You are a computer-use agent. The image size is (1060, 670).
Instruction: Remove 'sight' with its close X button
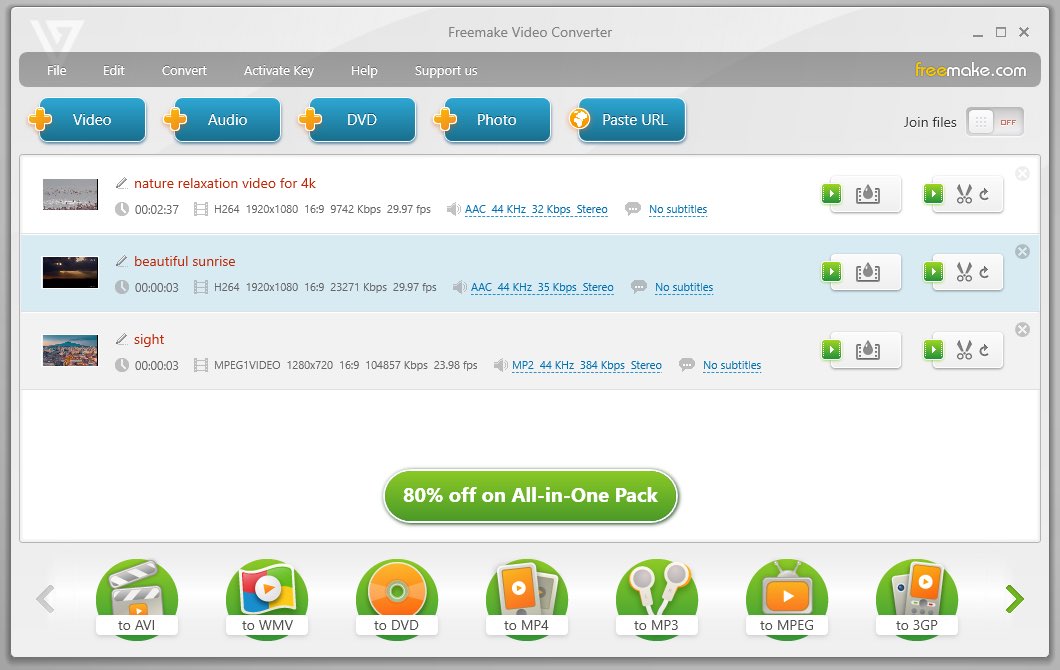1022,329
